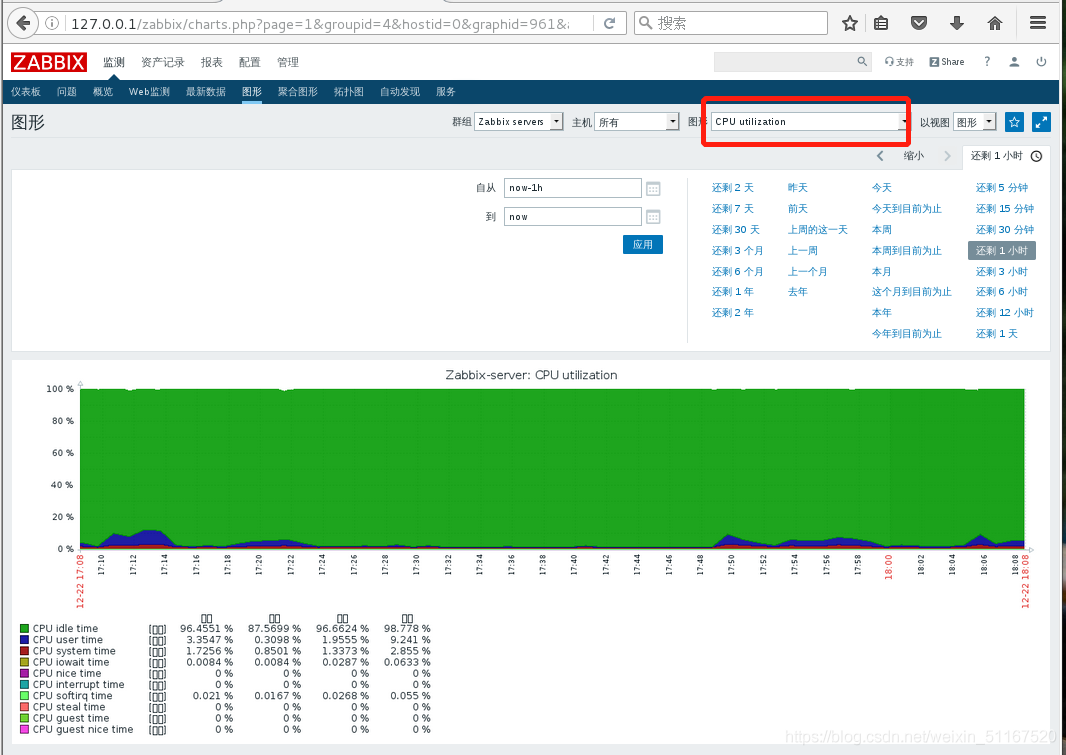Select the 去年 time range
The width and height of the screenshot is (1066, 755).
coord(797,292)
